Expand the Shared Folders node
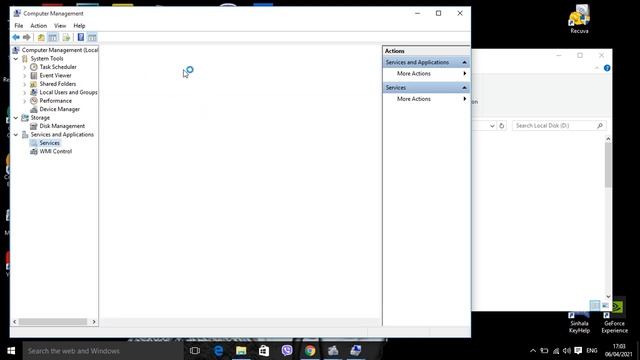Viewport: 640px width, 360px height. [x=24, y=84]
